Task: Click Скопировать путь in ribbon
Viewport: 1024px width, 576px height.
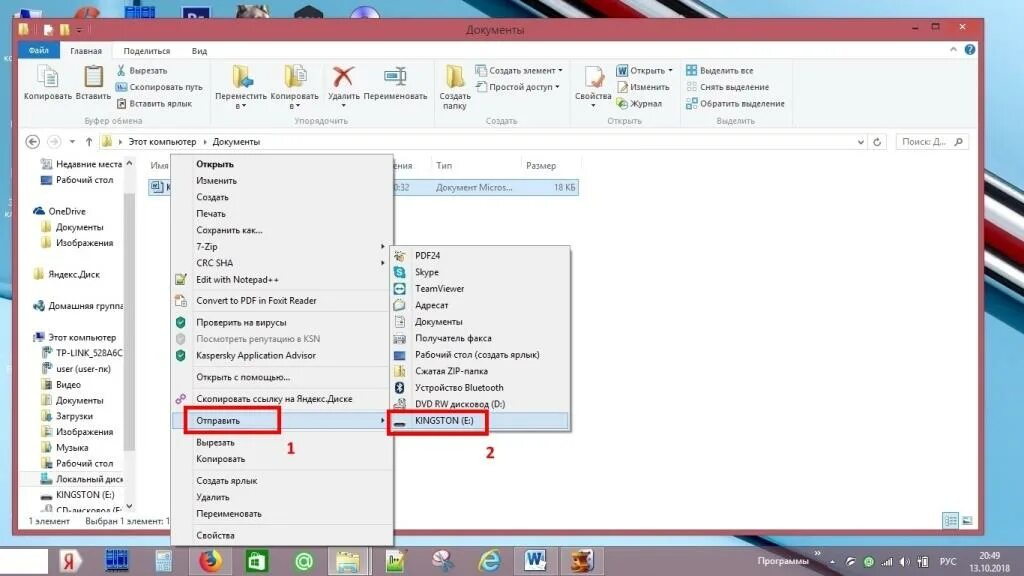Action: point(159,87)
